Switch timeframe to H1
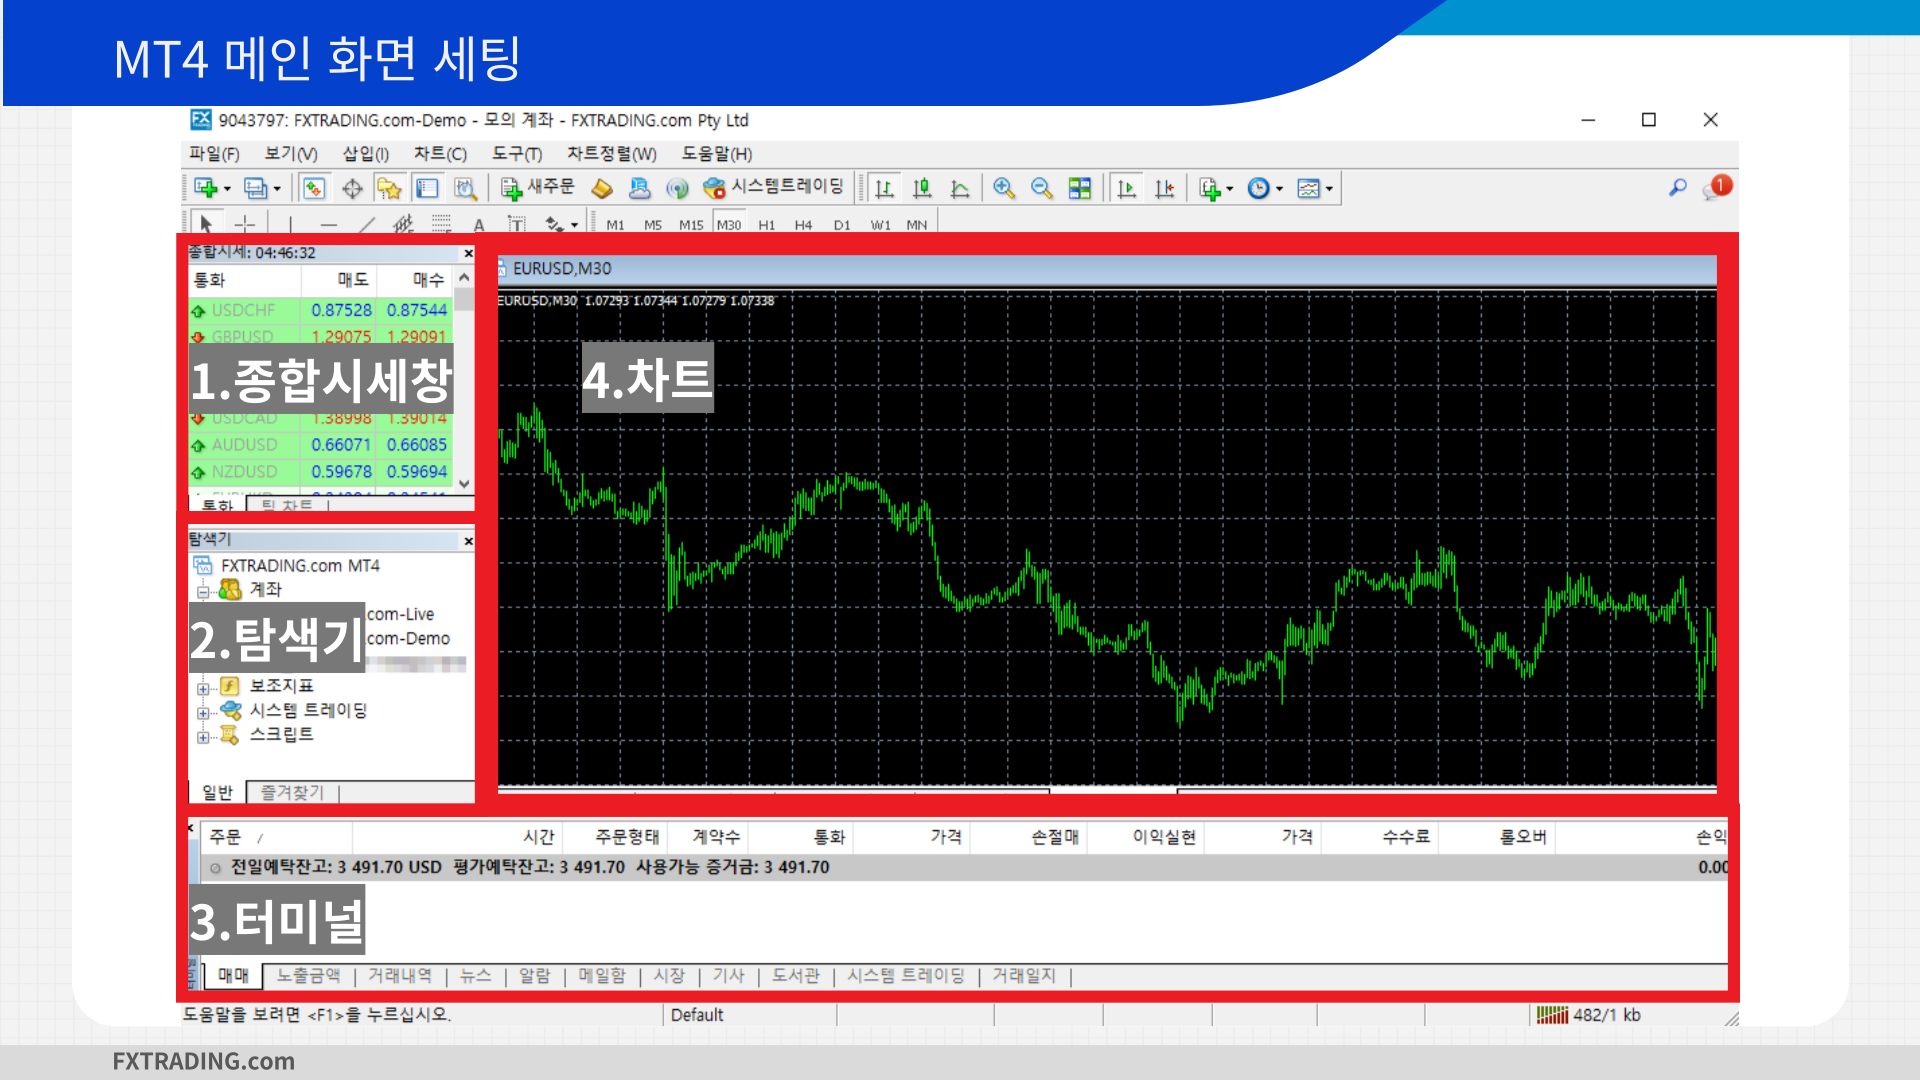1920x1080 pixels. point(767,225)
